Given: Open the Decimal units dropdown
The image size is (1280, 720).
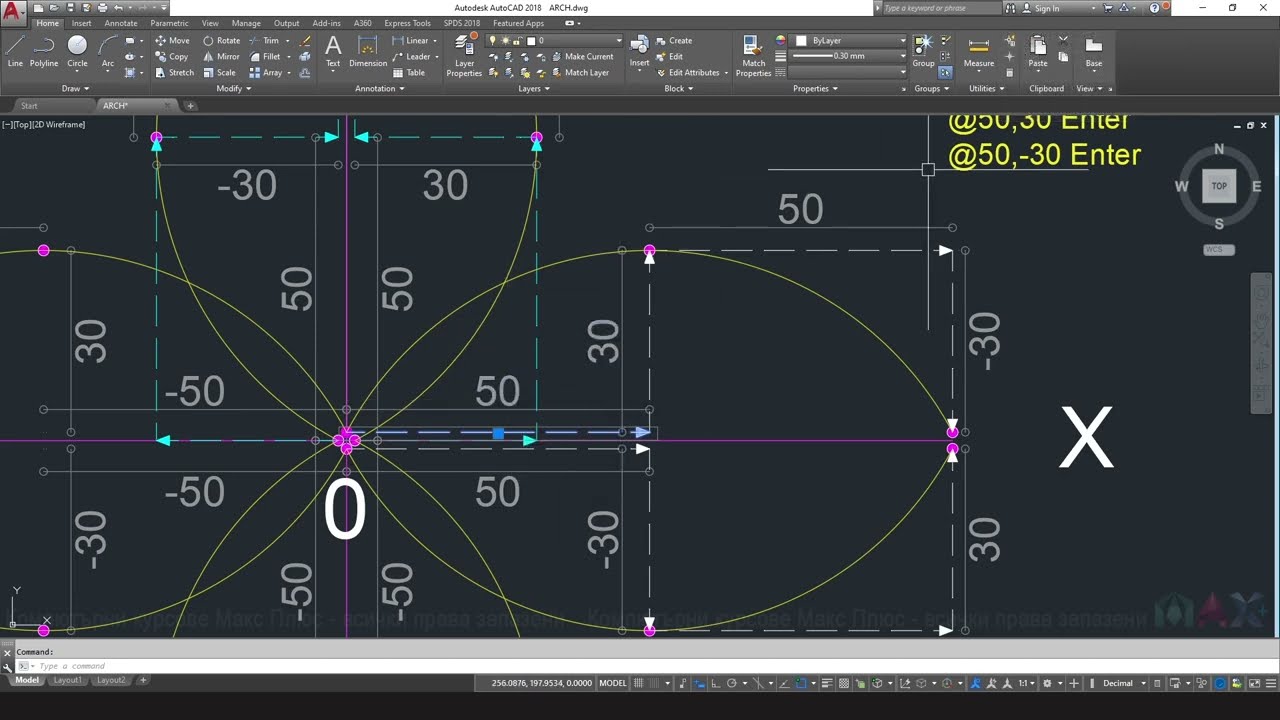Looking at the screenshot, I should 1123,683.
